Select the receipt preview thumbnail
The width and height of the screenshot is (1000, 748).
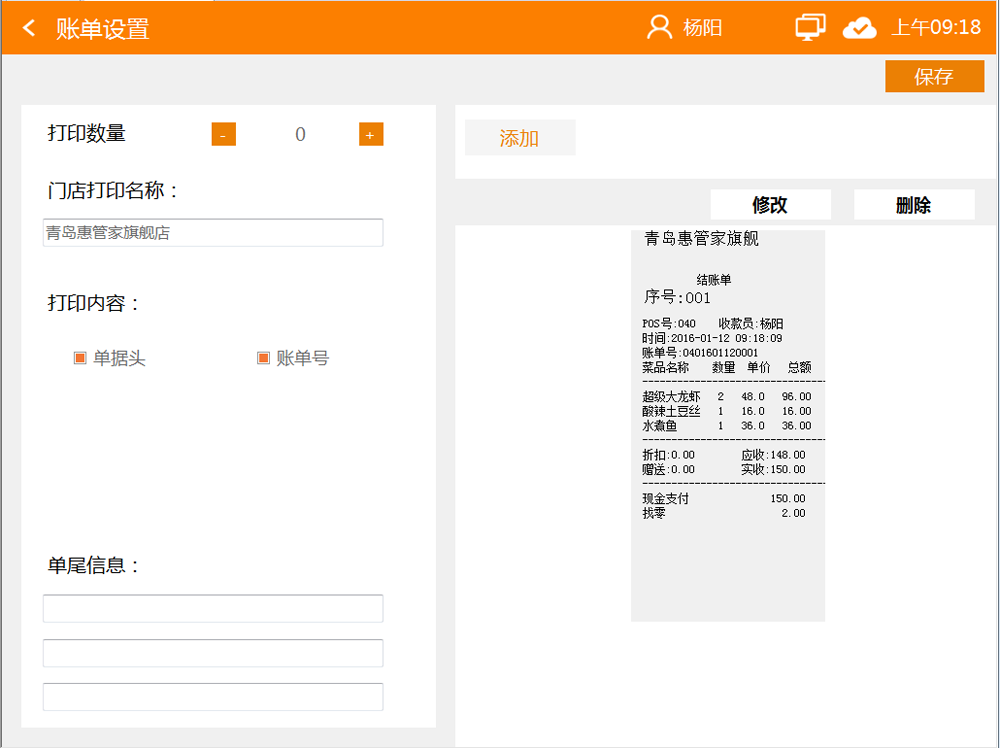tap(728, 425)
